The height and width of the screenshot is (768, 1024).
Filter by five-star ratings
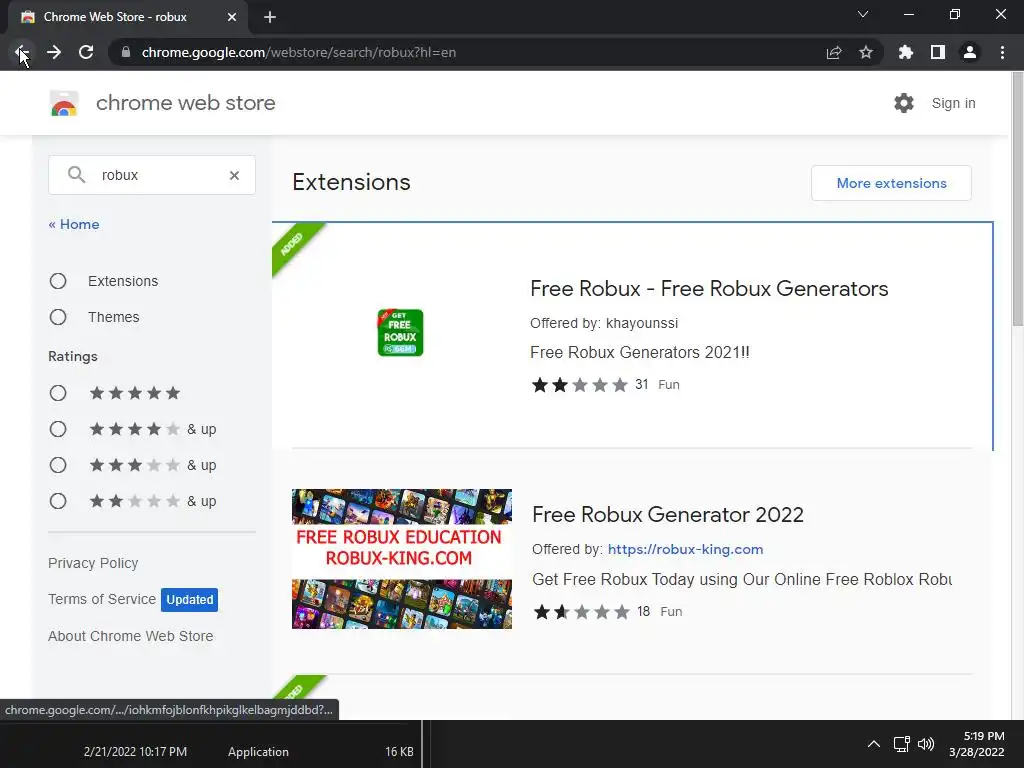point(58,393)
